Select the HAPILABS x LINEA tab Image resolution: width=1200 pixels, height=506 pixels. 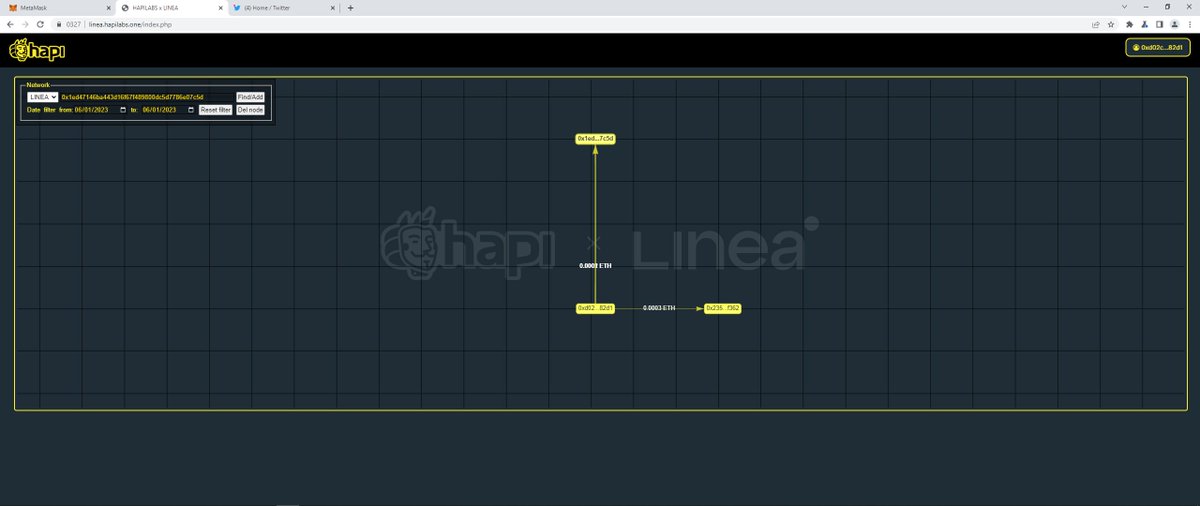(x=170, y=7)
